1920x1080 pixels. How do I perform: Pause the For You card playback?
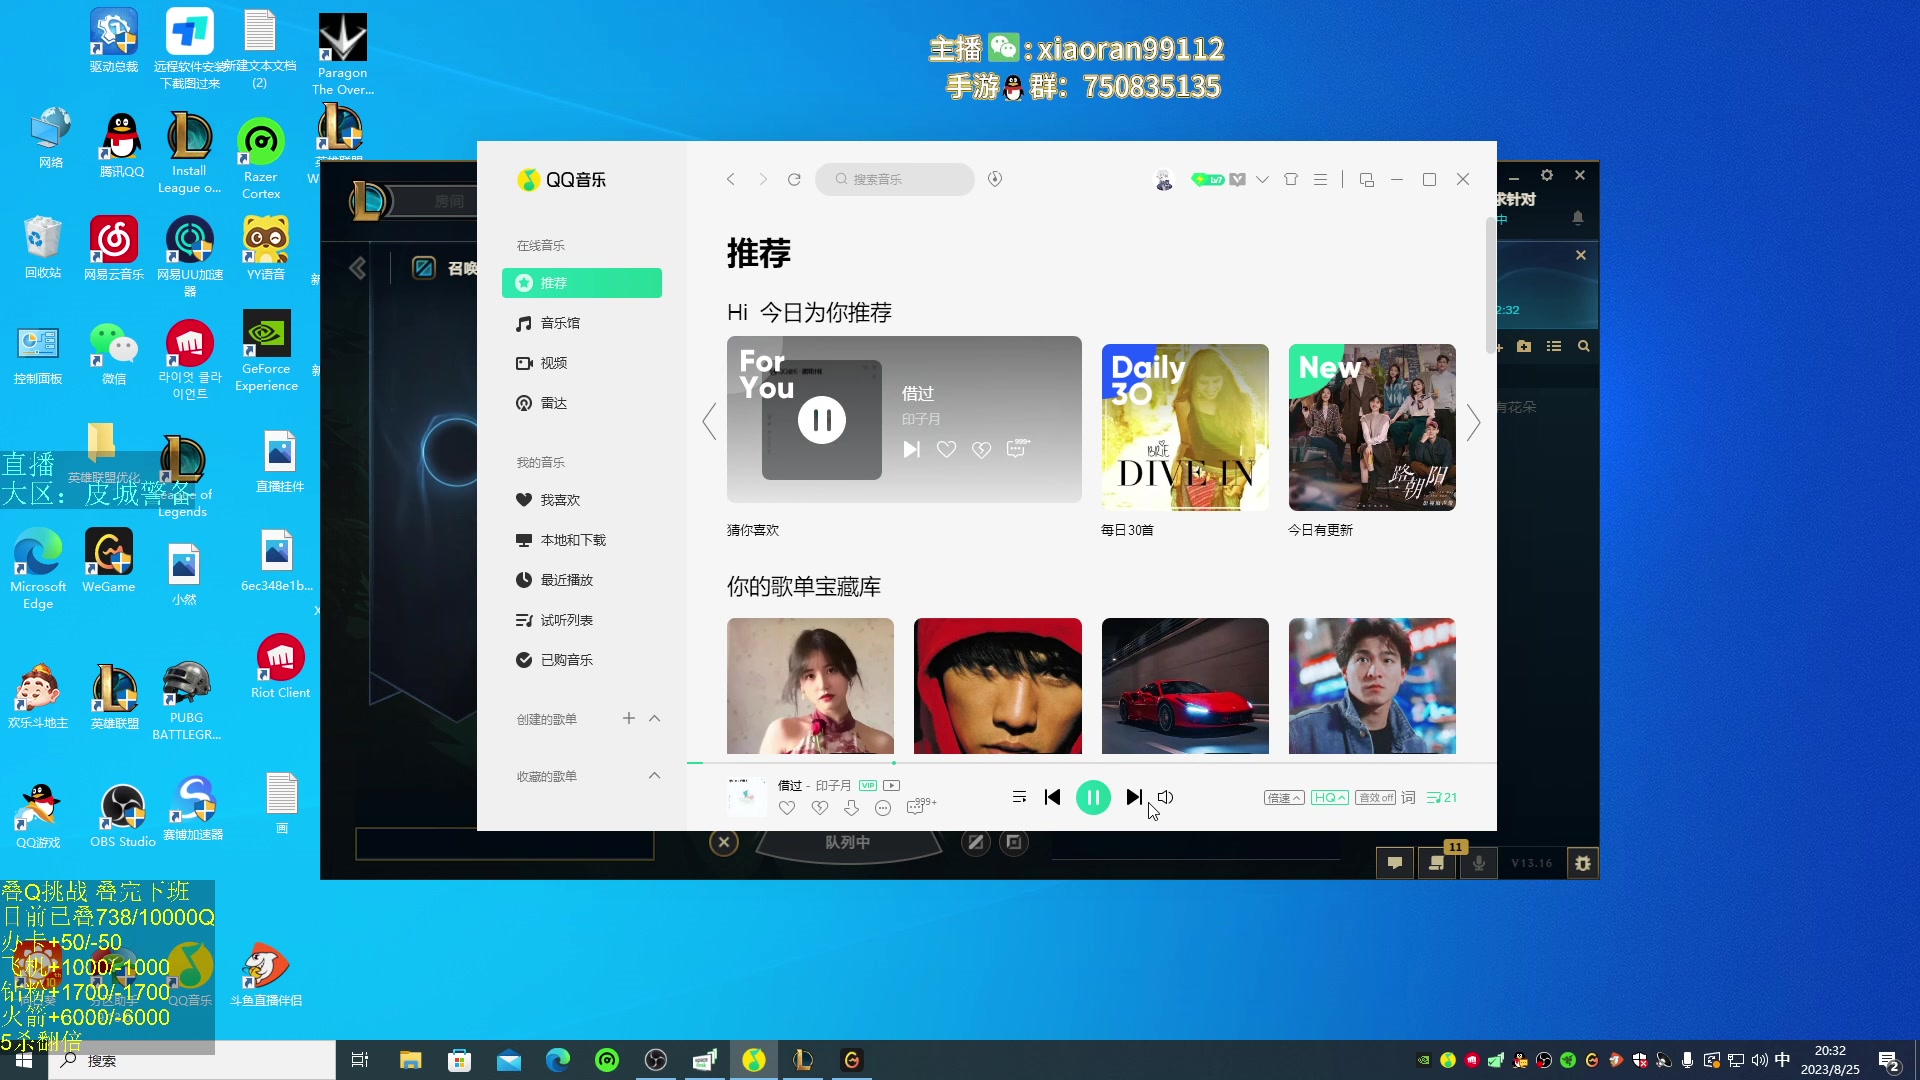tap(822, 420)
